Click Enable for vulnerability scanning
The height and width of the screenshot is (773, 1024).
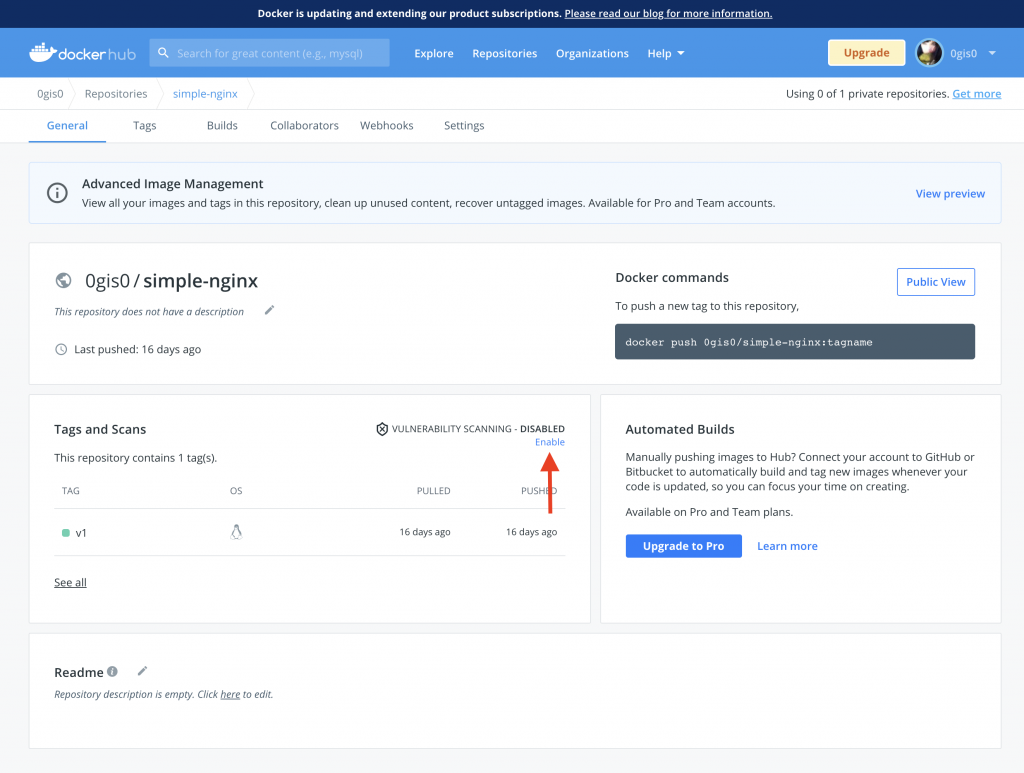[x=550, y=442]
